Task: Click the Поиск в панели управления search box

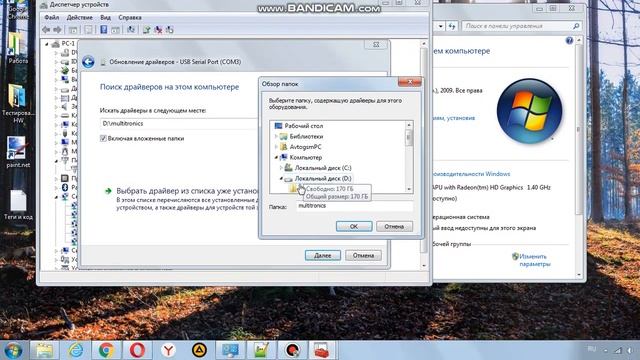Action: 522,26
